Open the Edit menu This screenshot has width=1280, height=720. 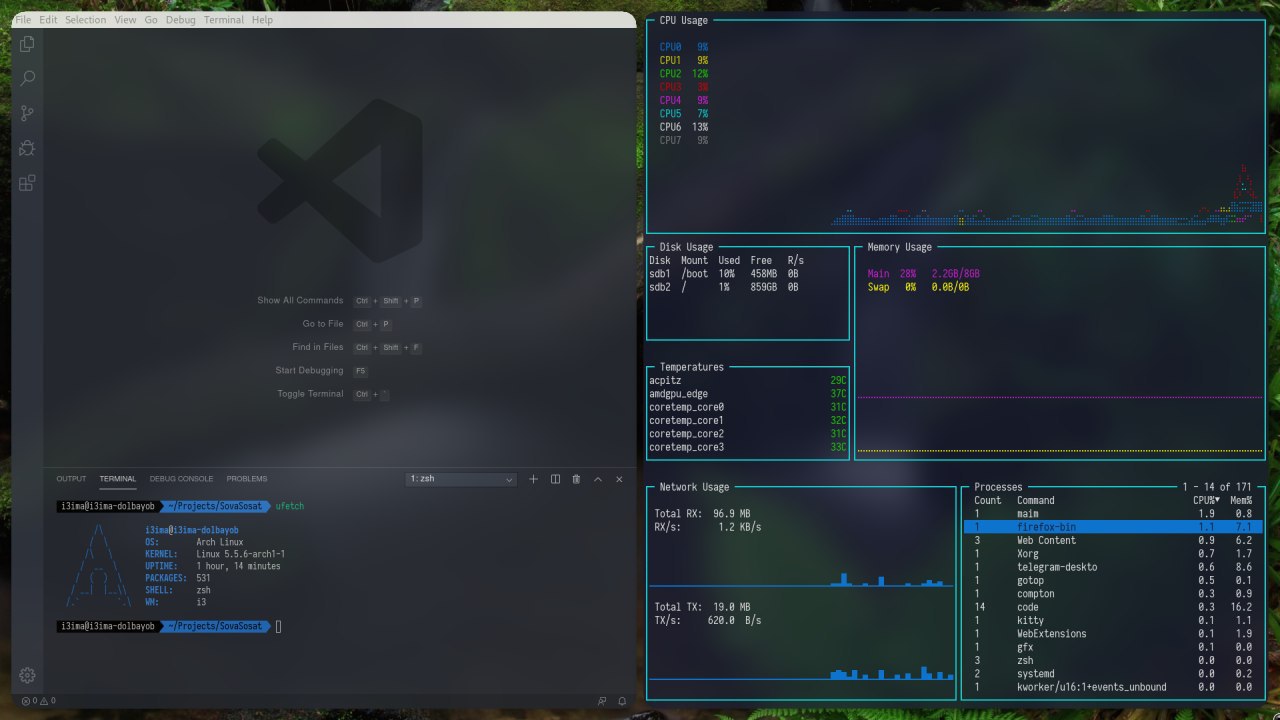coord(48,20)
